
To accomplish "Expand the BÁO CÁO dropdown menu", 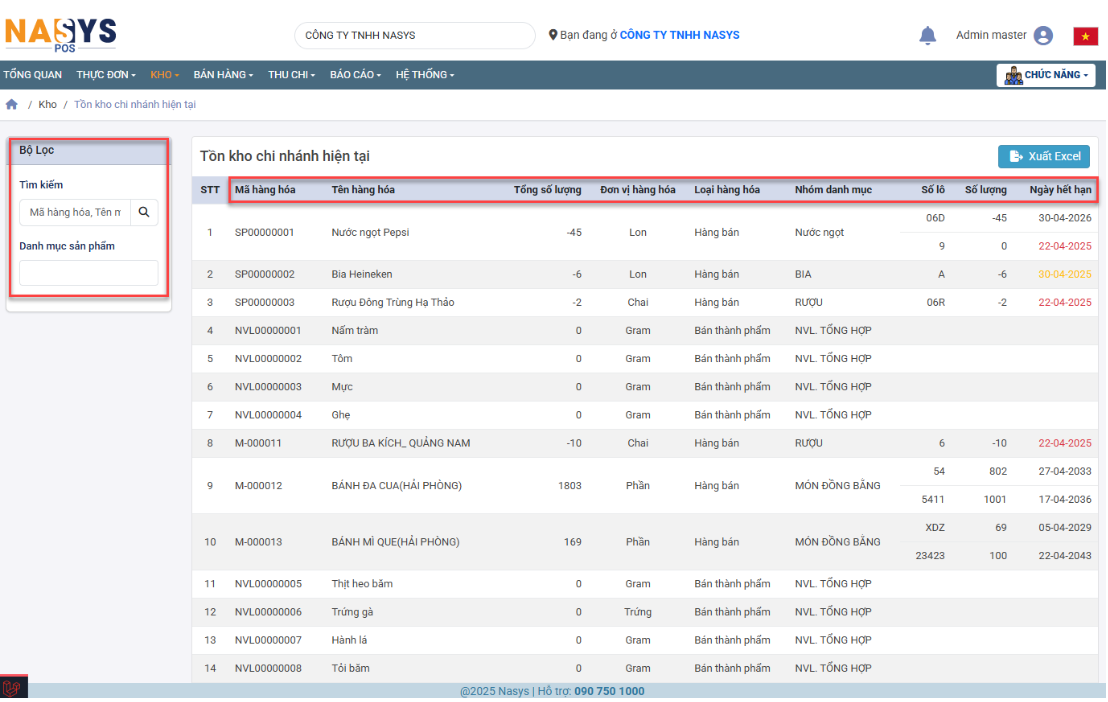I will (x=357, y=75).
